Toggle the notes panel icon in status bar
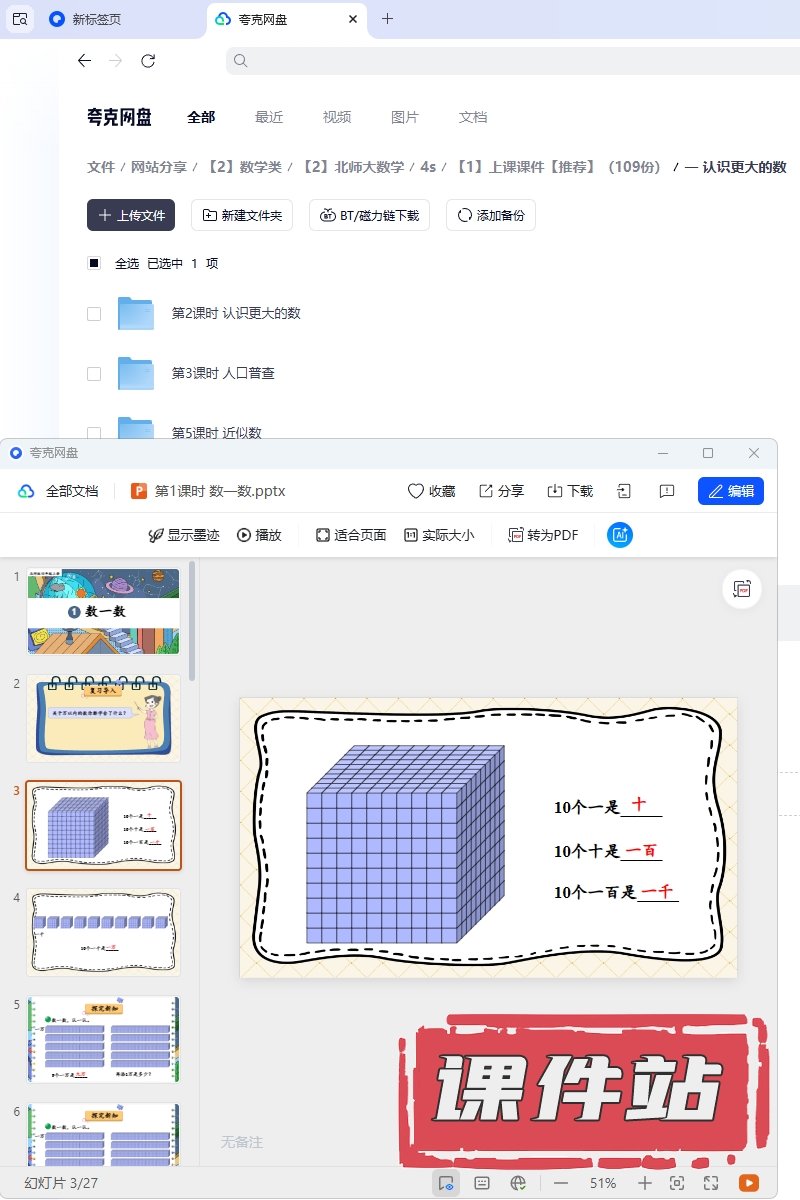The height and width of the screenshot is (1200, 800). 482,1183
